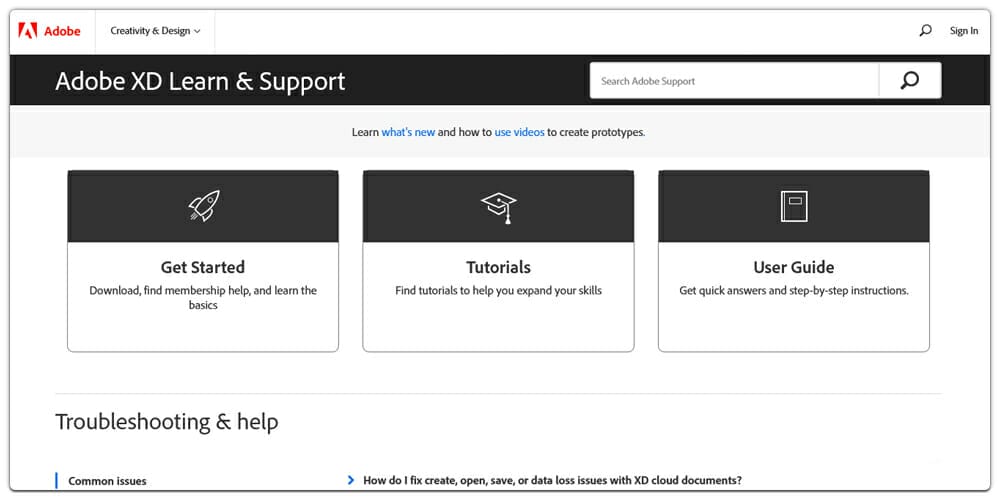Expand the Creativity & Design dropdown
Screen dimensions: 1000x500
coord(155,31)
